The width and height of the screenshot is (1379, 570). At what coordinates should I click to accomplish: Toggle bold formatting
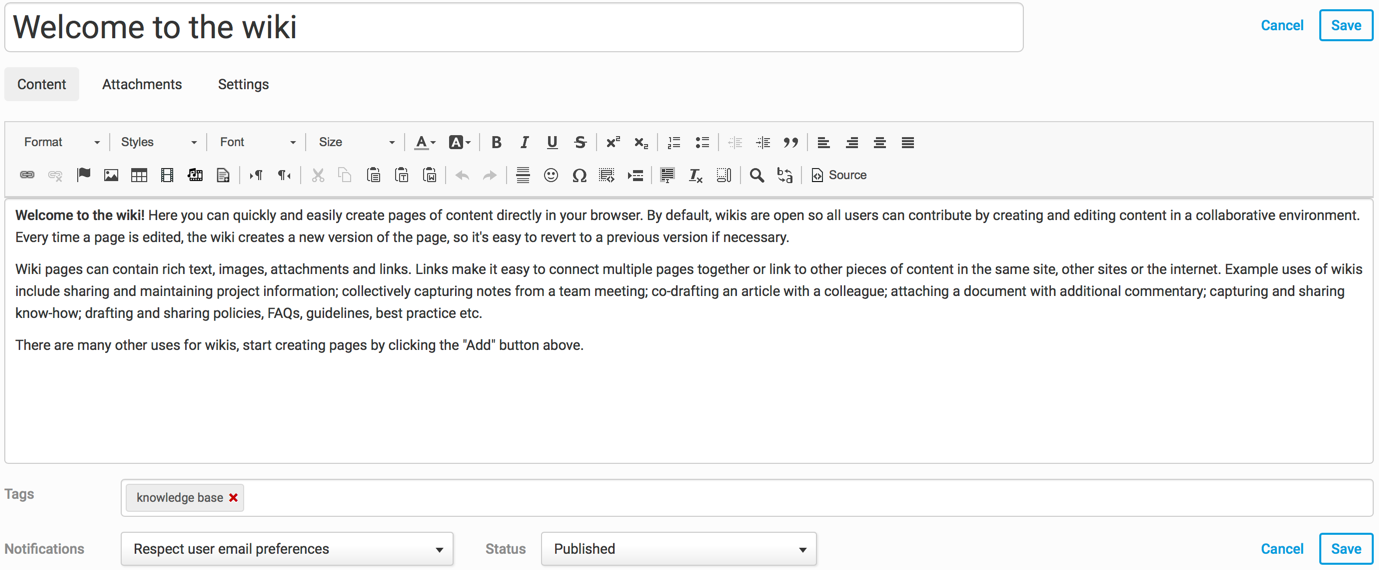pyautogui.click(x=496, y=142)
